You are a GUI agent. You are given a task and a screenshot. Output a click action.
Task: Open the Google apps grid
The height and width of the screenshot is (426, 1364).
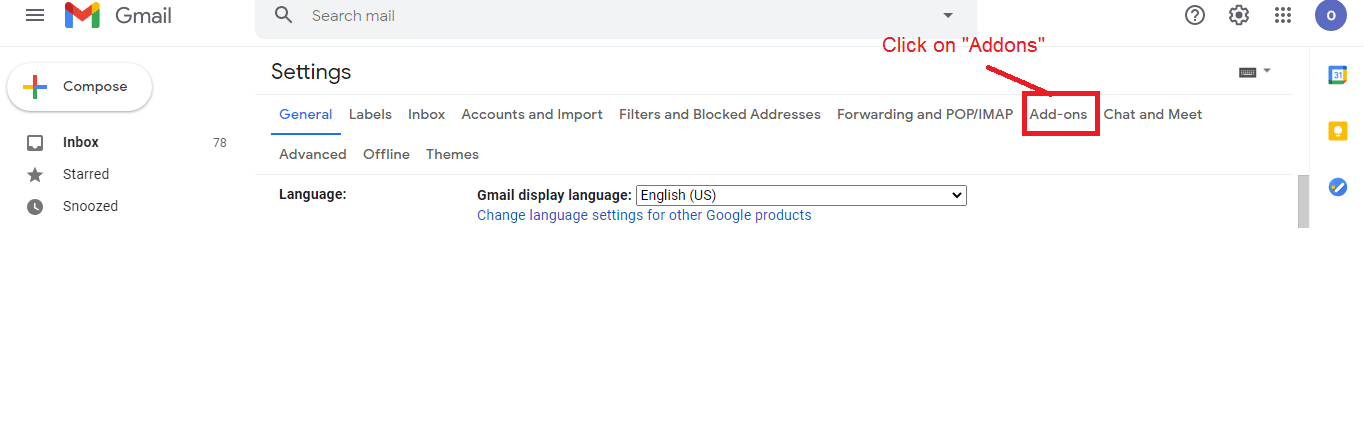(x=1283, y=15)
